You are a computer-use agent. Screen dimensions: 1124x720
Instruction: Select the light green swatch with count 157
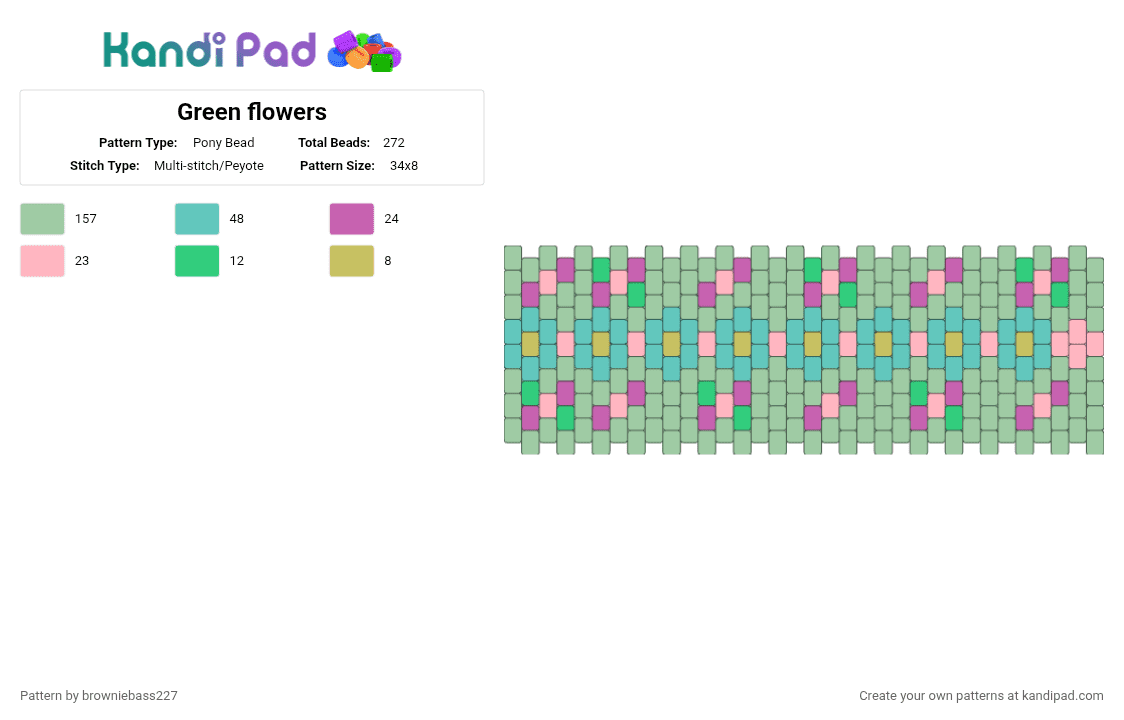click(42, 219)
